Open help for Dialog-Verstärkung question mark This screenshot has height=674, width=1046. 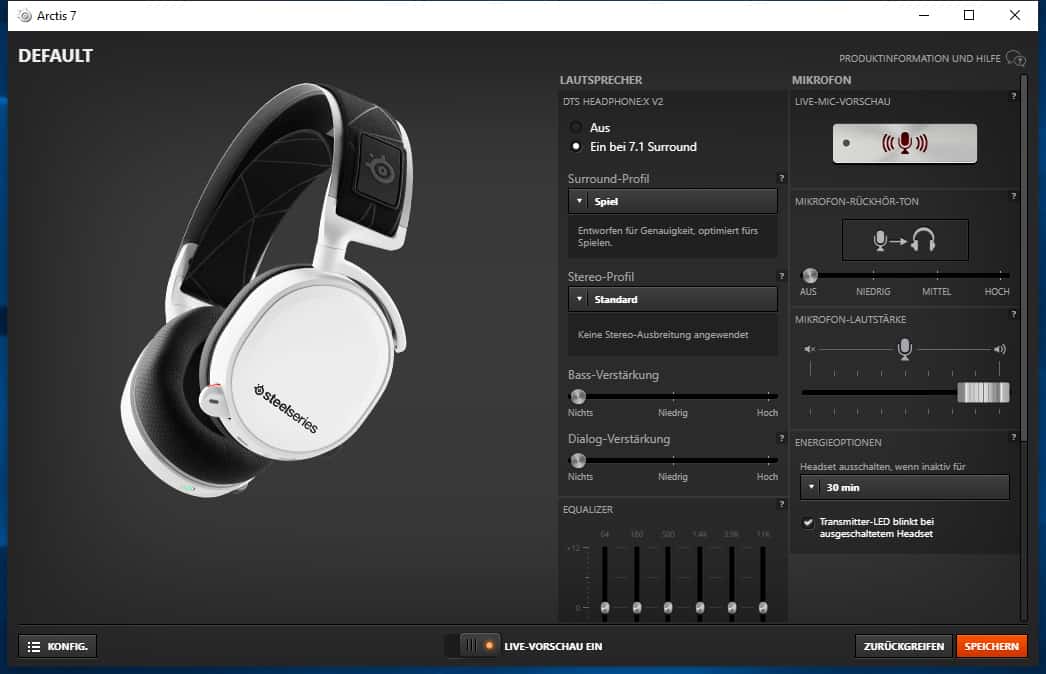(x=781, y=438)
